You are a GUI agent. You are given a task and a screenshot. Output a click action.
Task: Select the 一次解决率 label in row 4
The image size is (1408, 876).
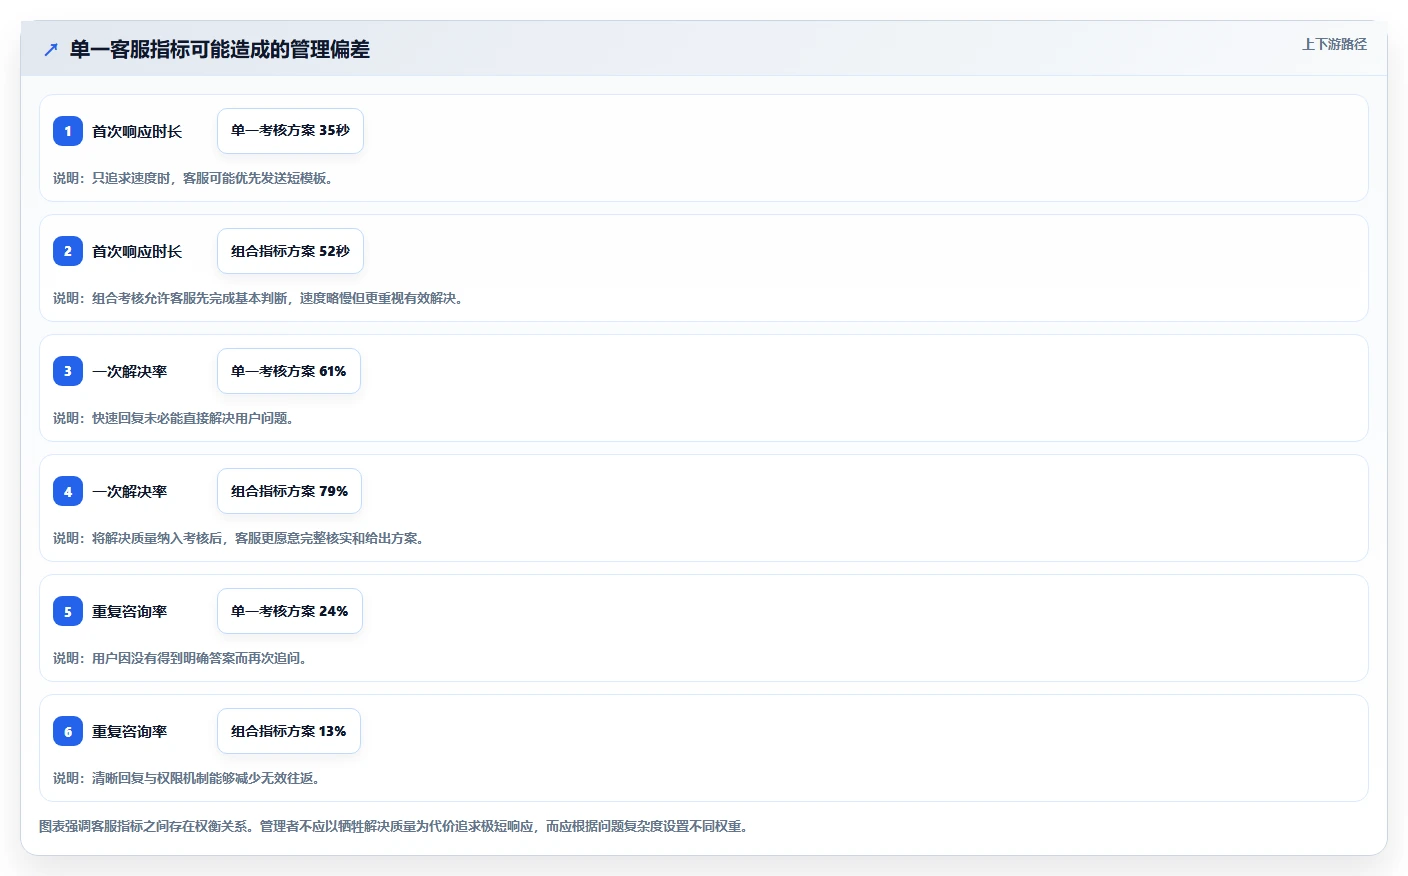(x=130, y=491)
